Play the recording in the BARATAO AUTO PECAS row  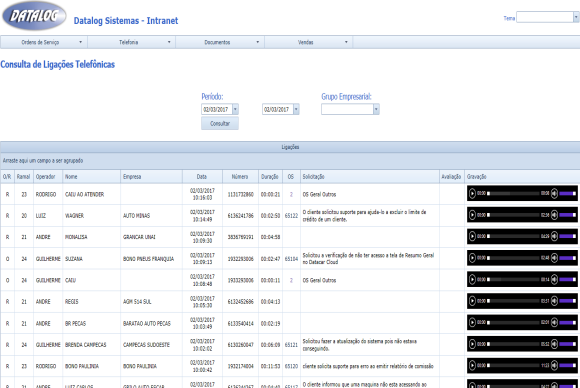pos(472,323)
